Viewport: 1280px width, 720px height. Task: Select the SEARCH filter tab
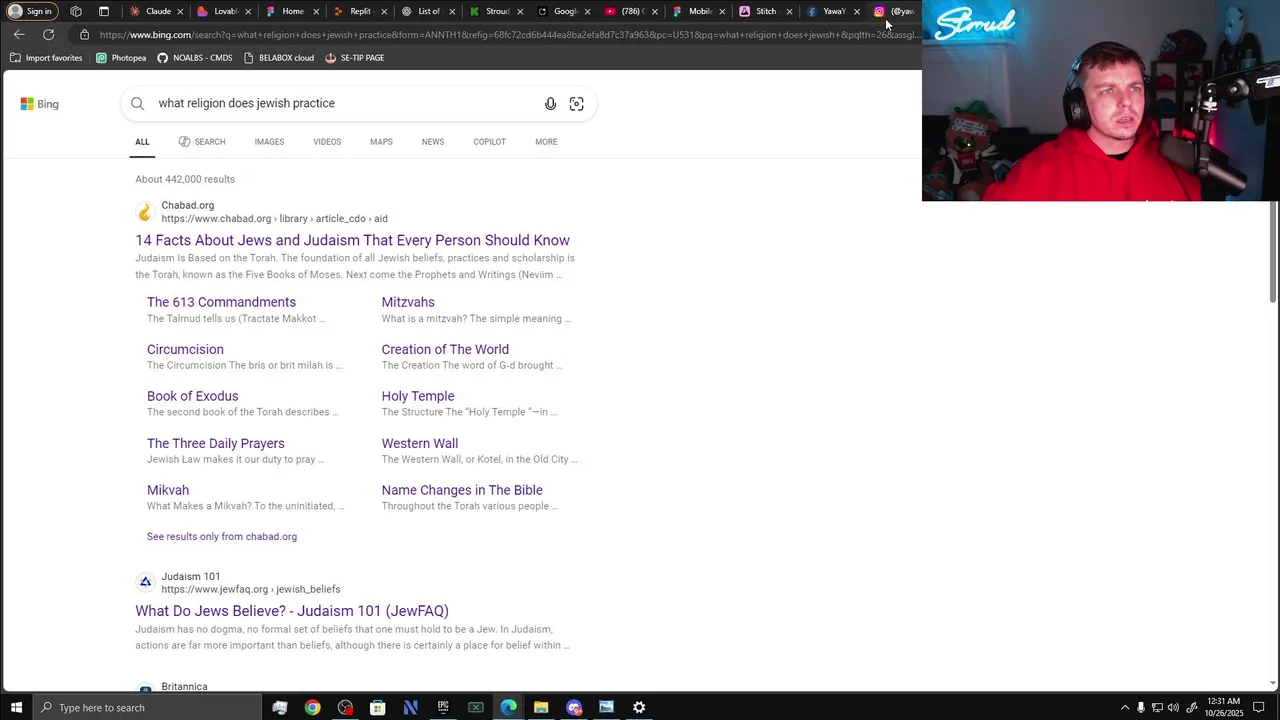click(202, 142)
